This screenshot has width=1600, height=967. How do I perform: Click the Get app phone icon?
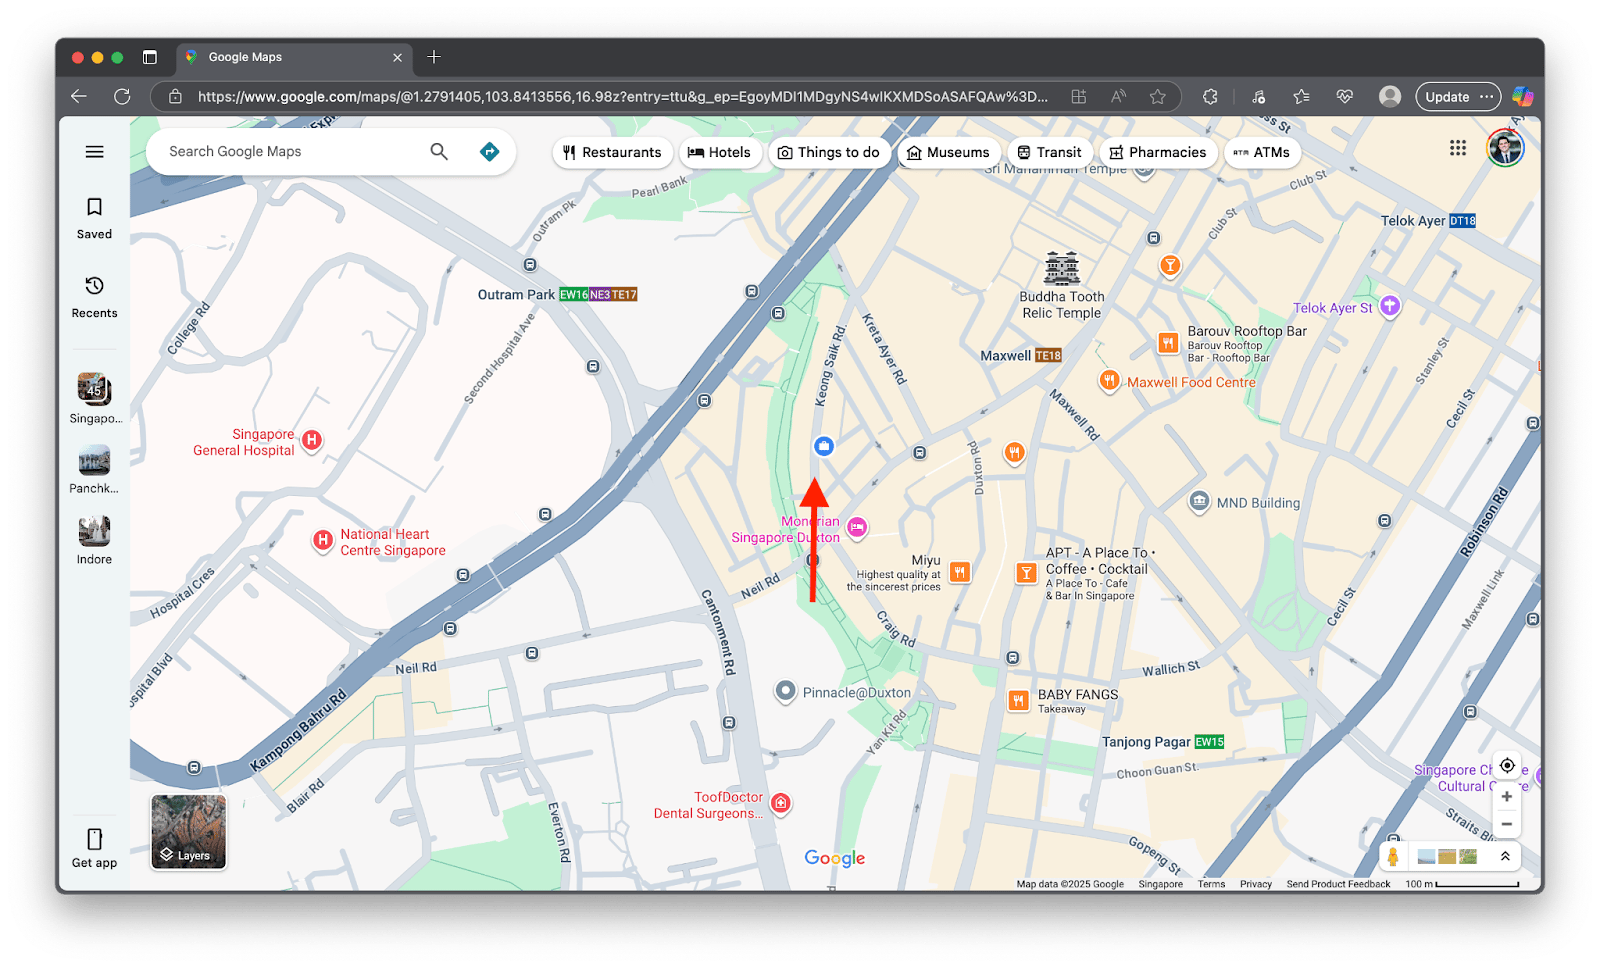pyautogui.click(x=94, y=838)
